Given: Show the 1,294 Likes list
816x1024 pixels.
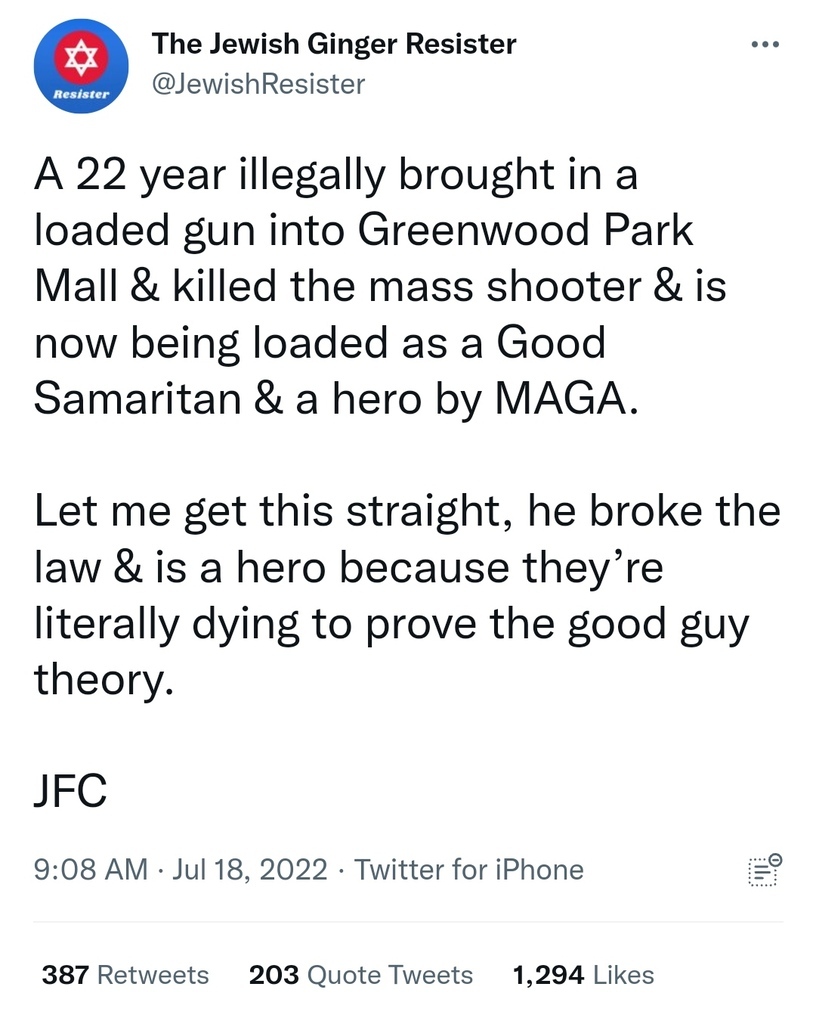Looking at the screenshot, I should [582, 975].
